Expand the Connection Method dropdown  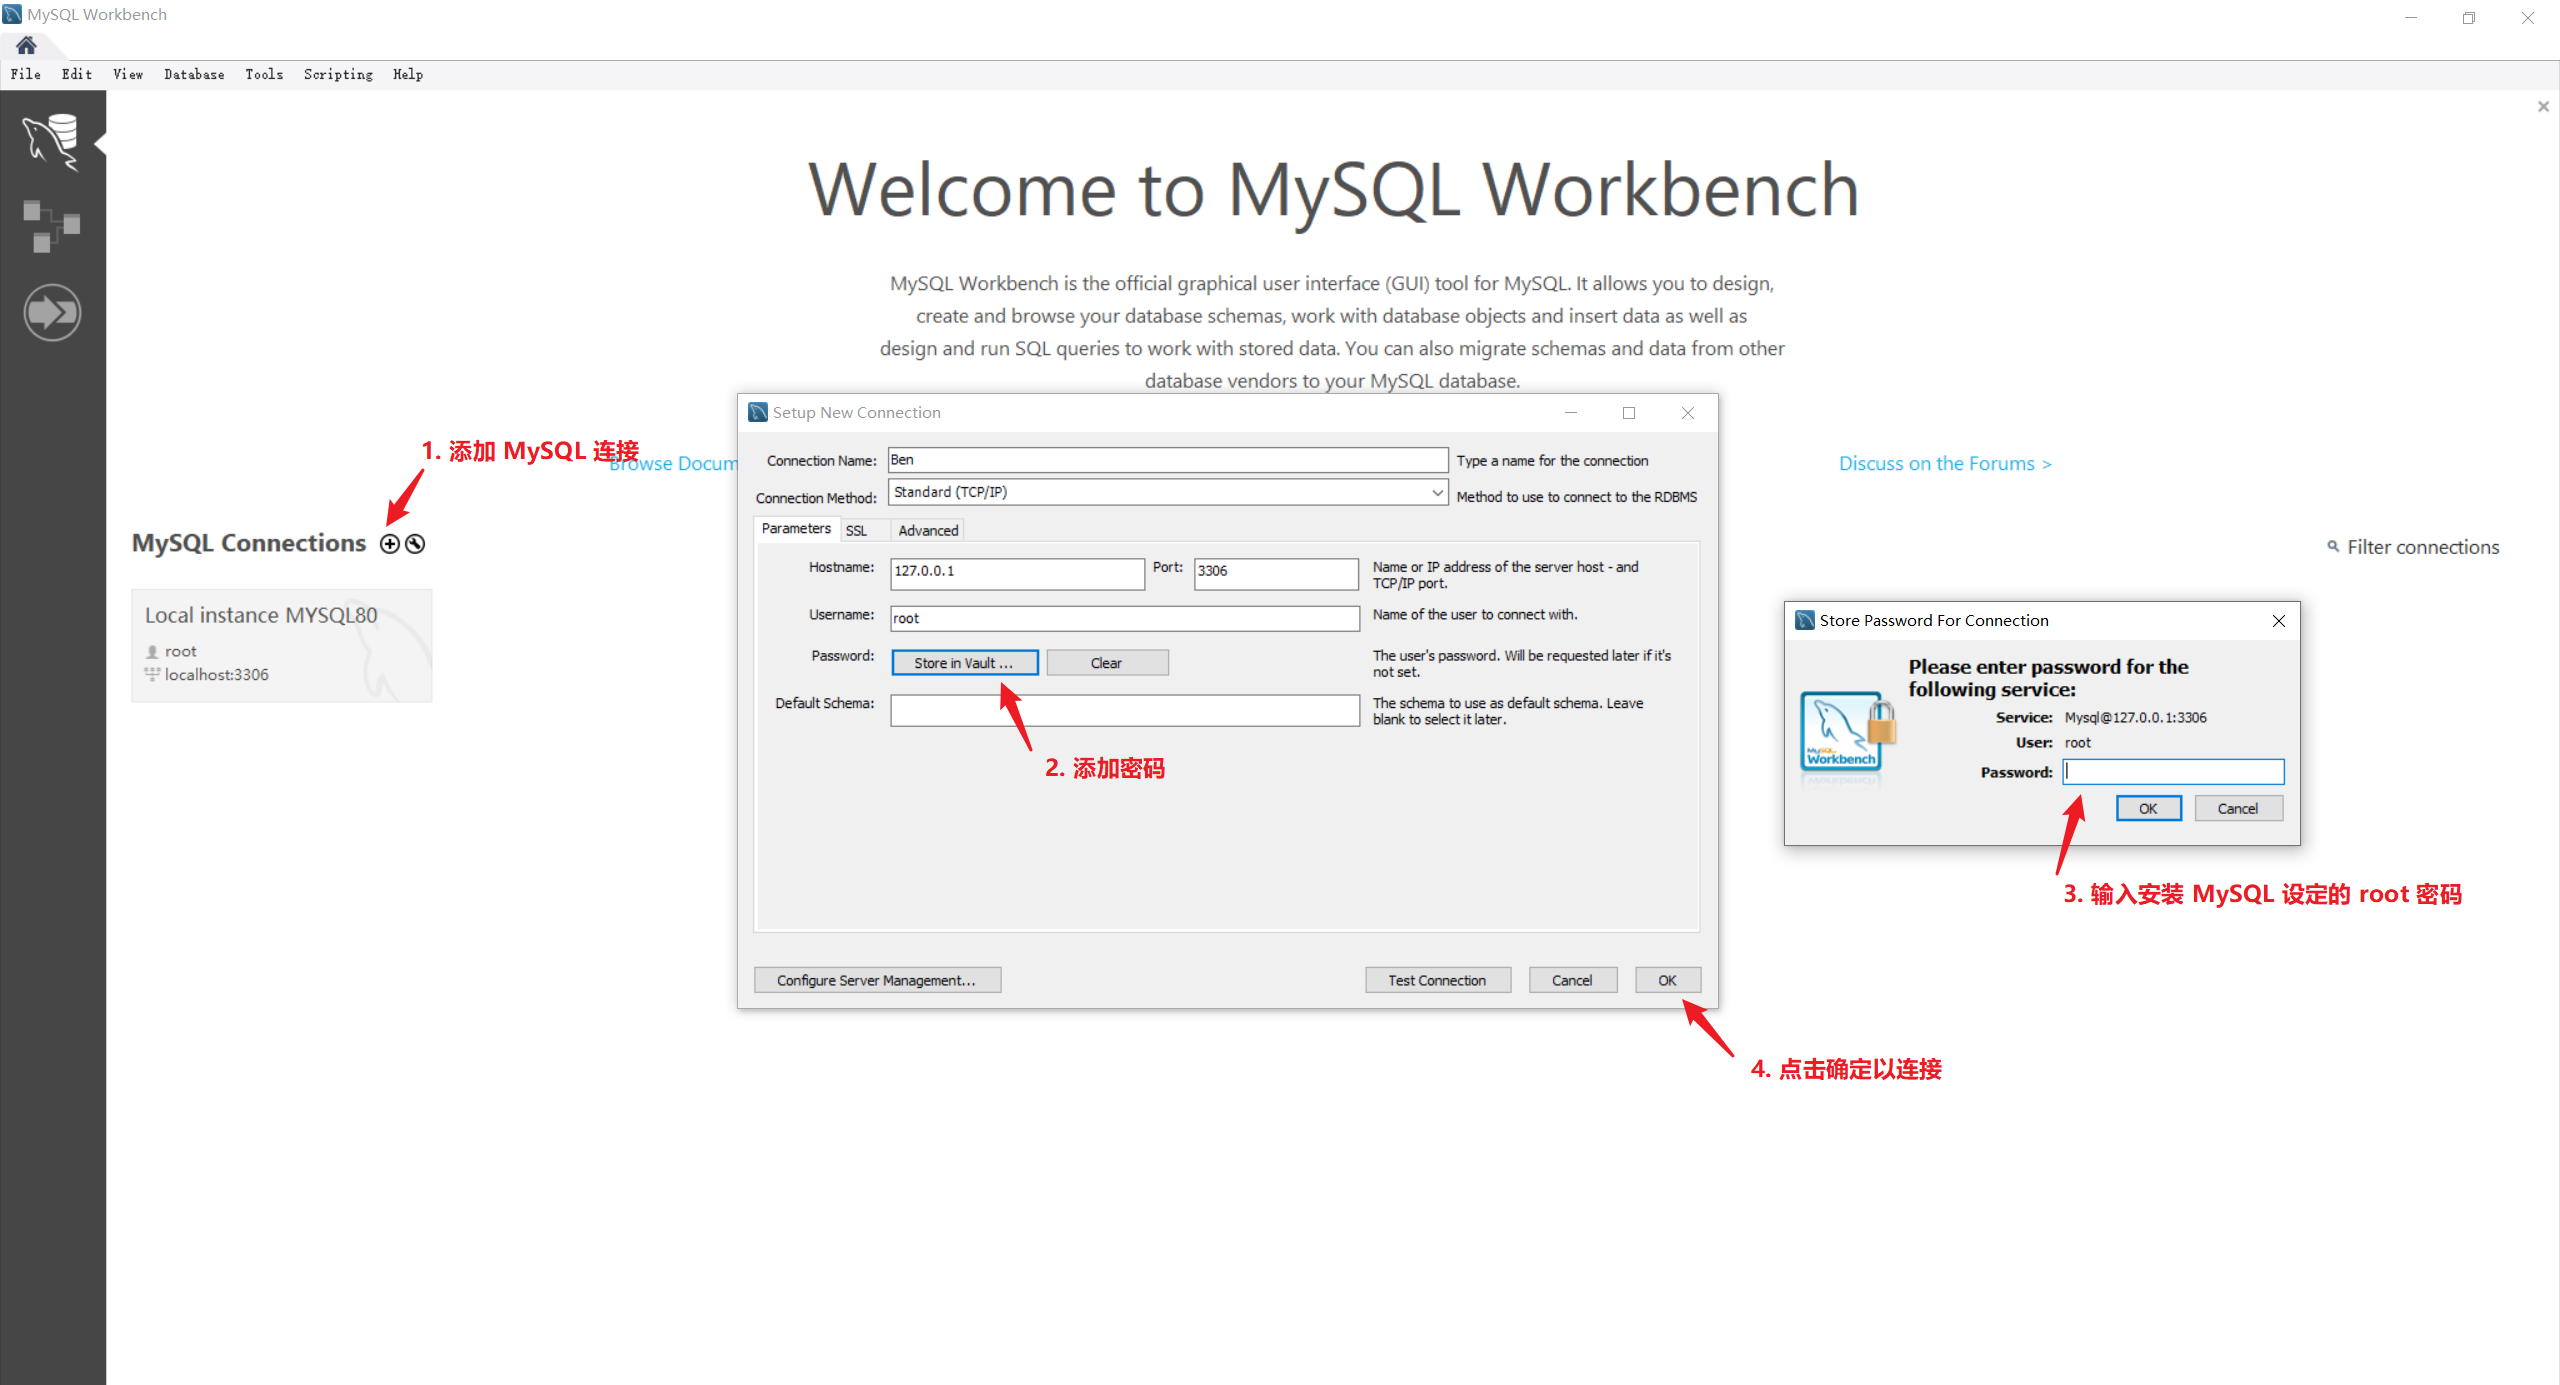[x=1436, y=492]
